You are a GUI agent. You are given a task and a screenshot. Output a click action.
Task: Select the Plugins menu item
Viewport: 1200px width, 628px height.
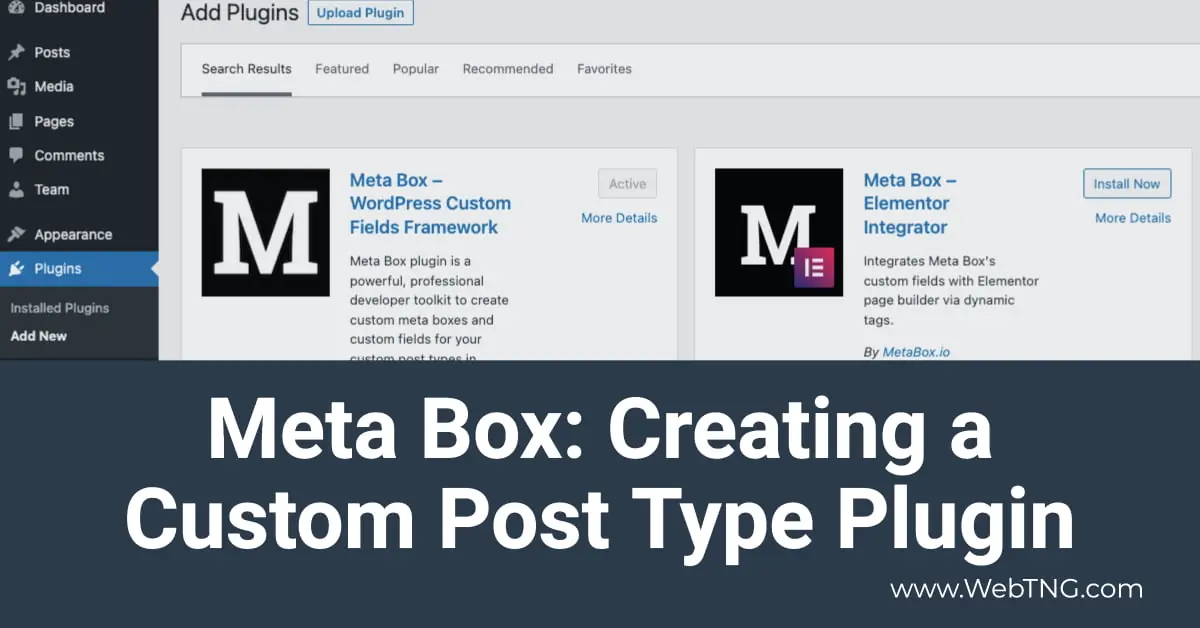(79, 268)
